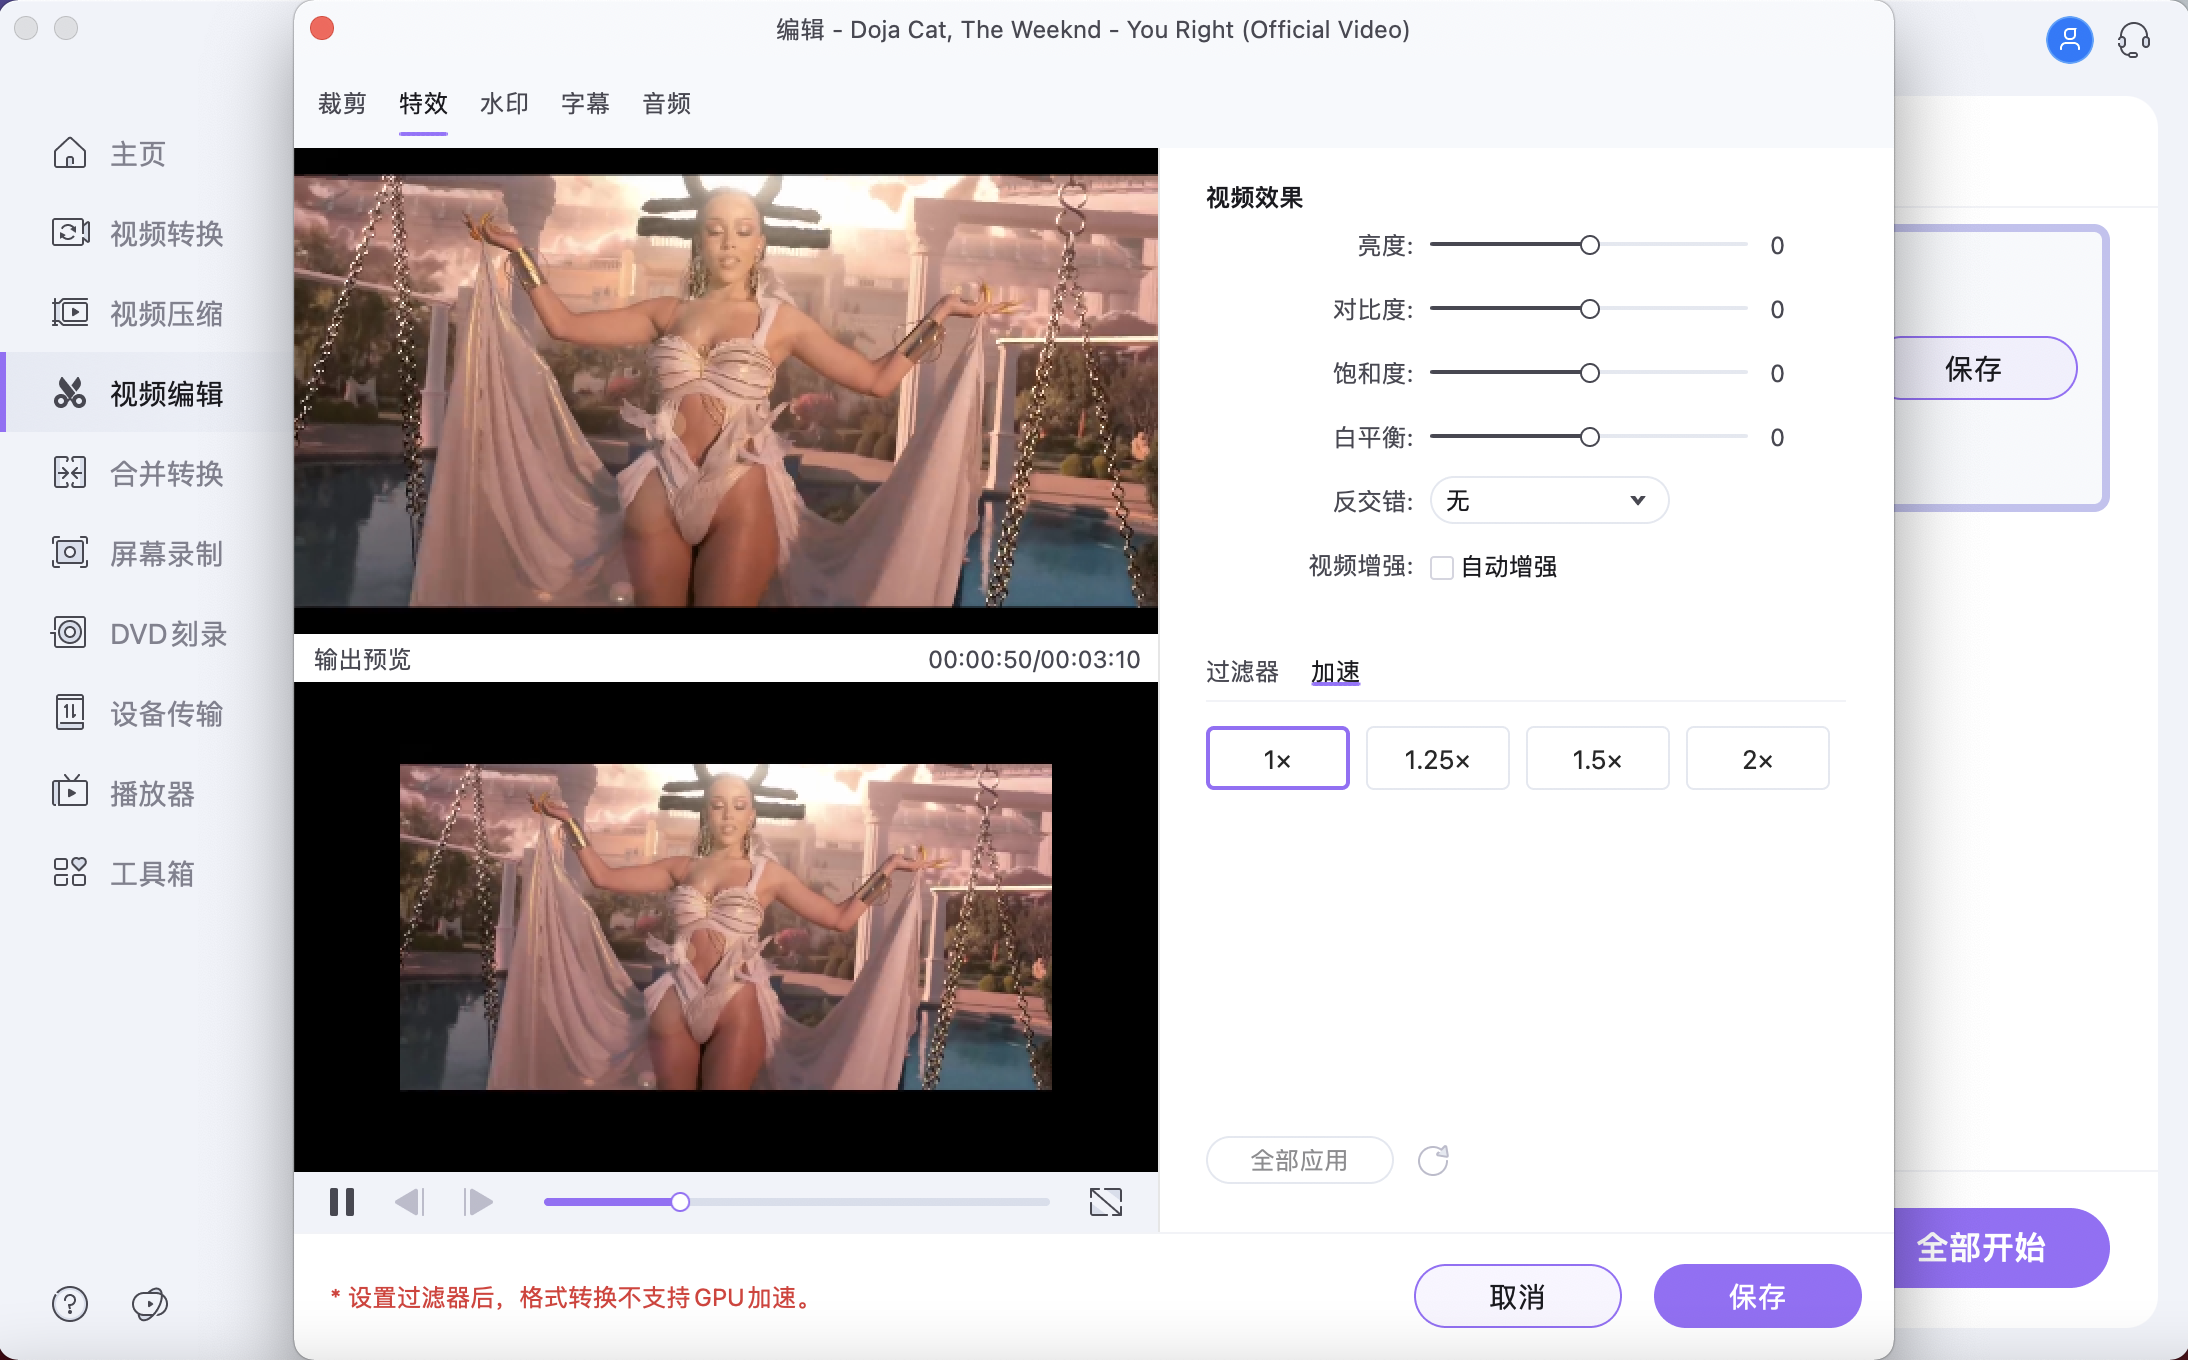Click the 00:00:50/00:03:10 timecode
The height and width of the screenshot is (1360, 2188).
pos(1034,659)
